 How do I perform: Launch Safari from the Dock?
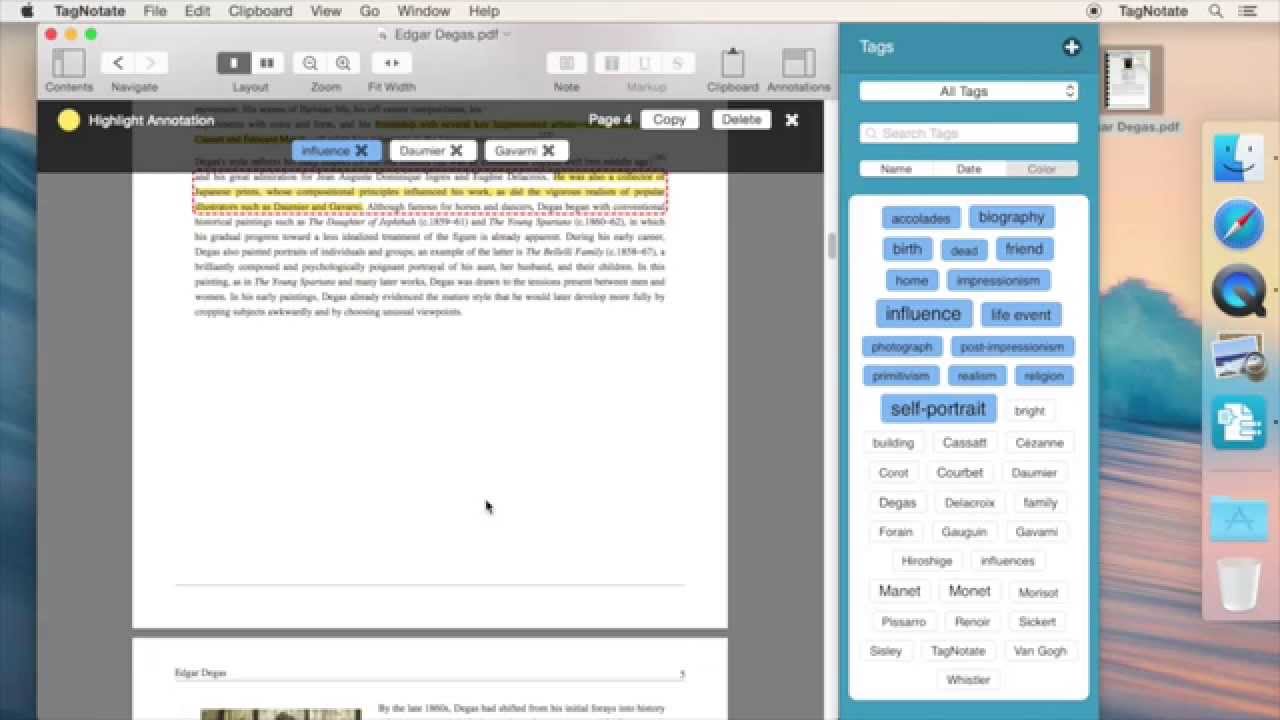coord(1240,224)
